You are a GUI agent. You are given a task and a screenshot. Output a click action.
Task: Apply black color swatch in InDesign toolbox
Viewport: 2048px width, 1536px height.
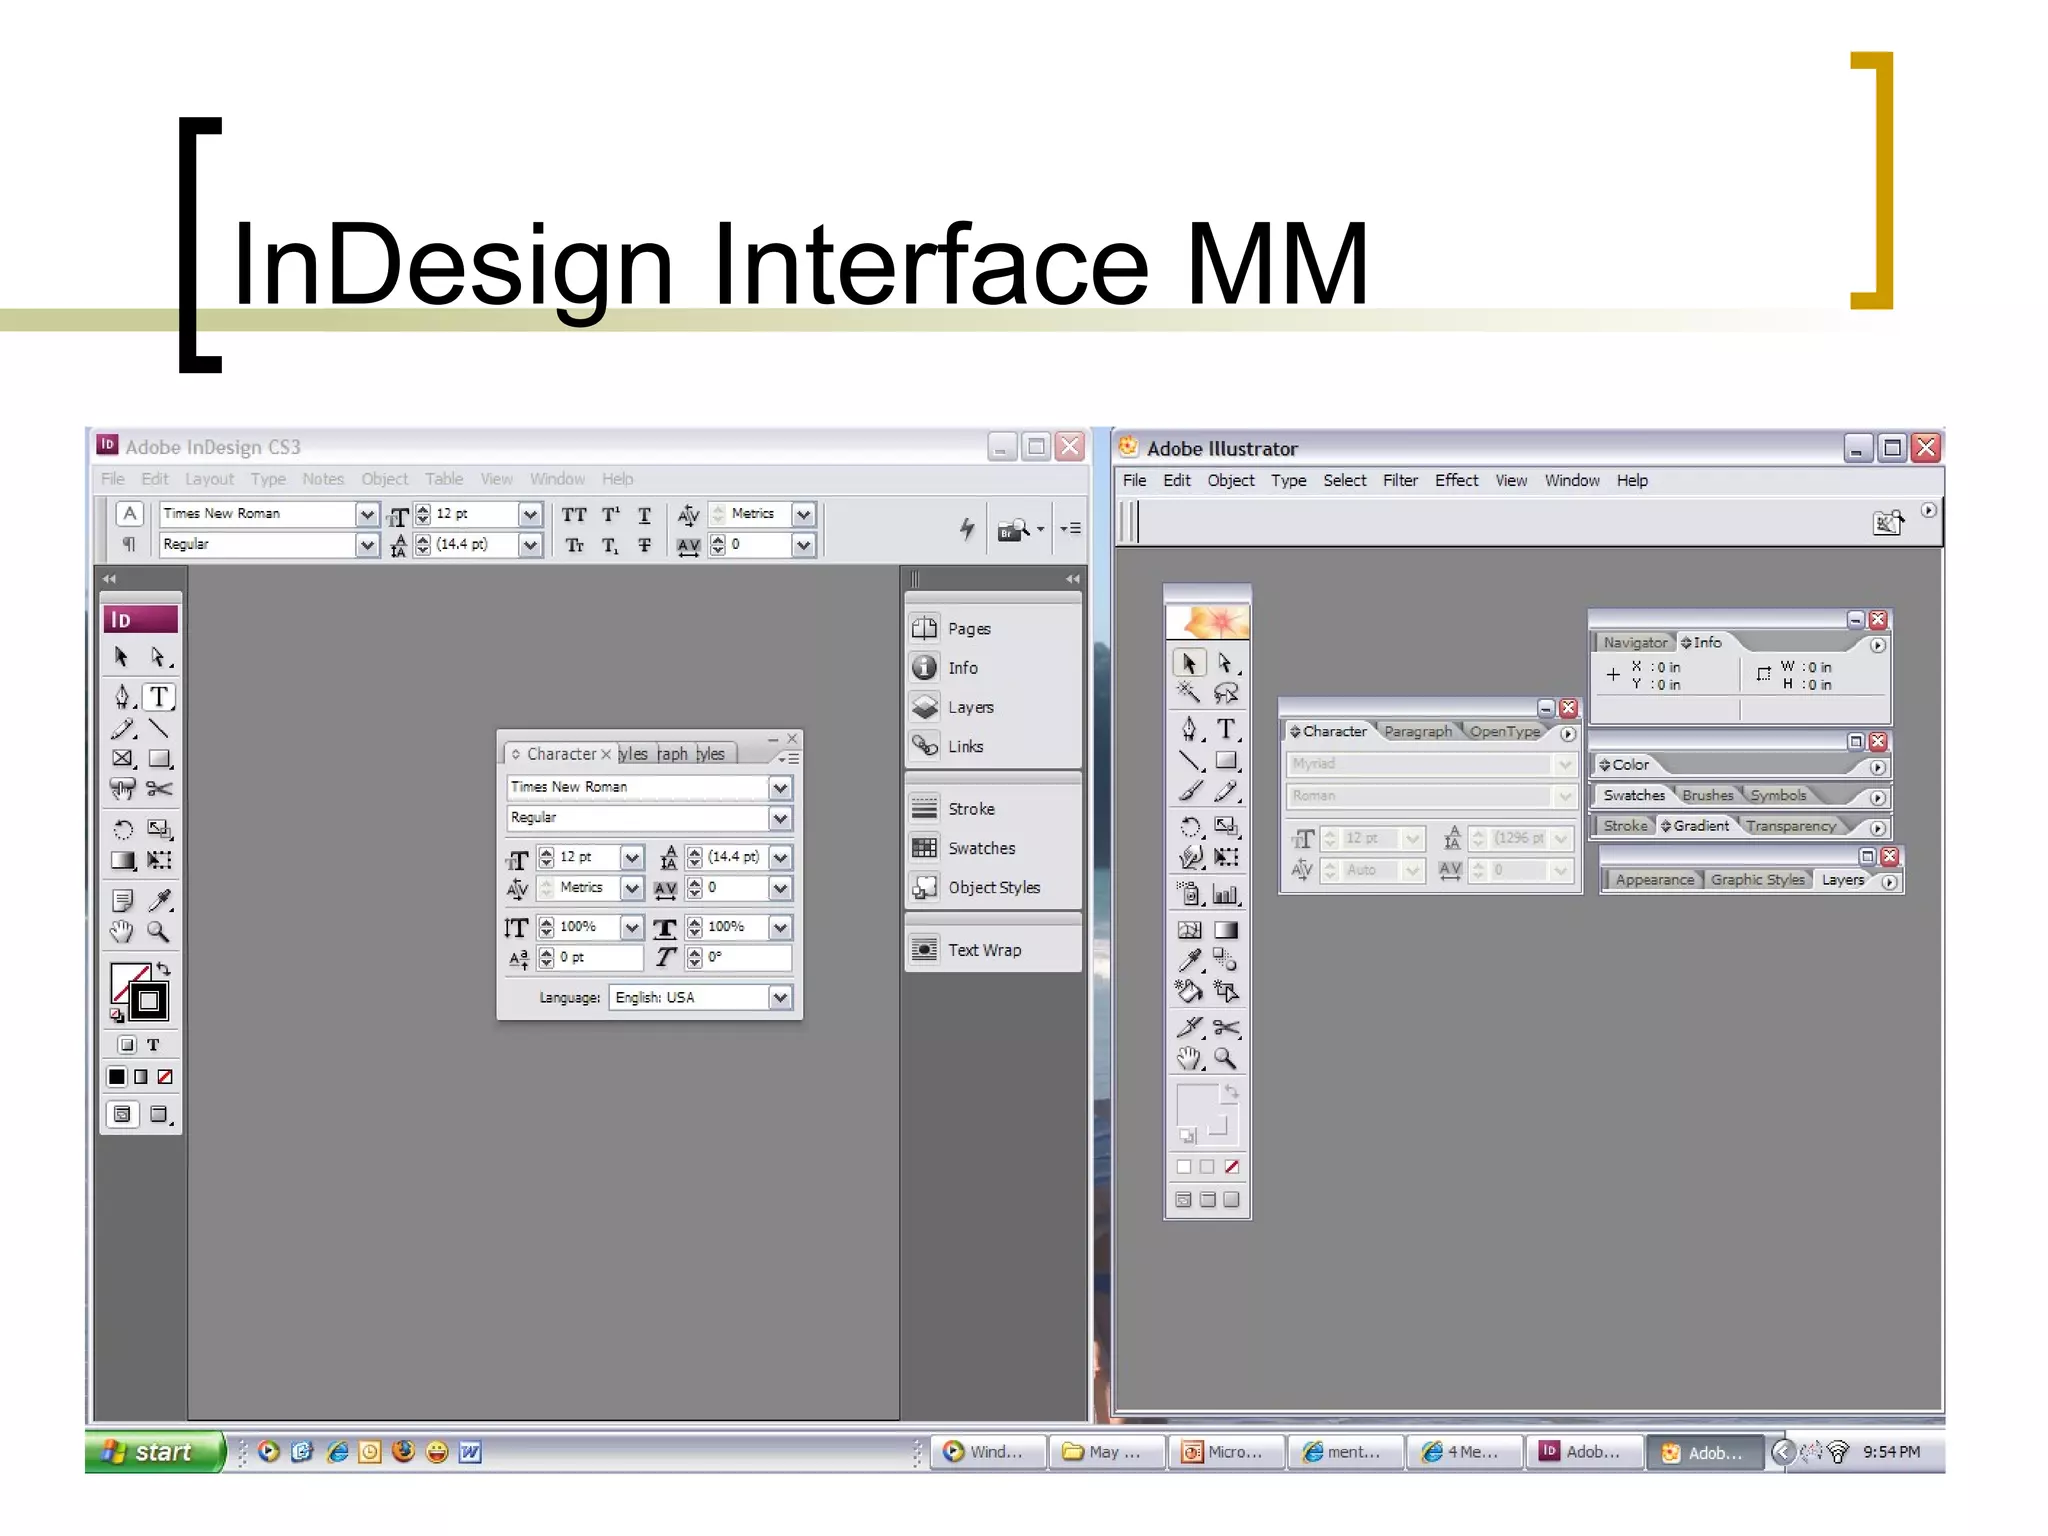coord(117,1077)
